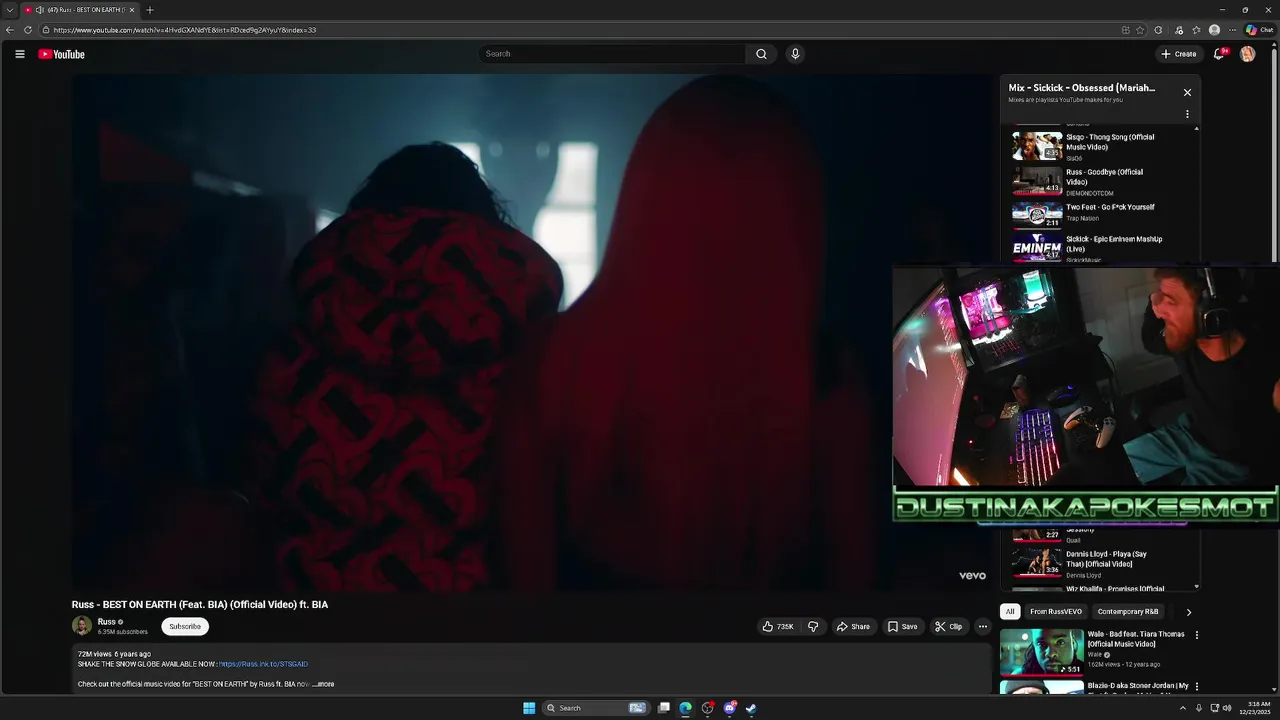Play Sickick - Epic Eminem MashUp
The height and width of the screenshot is (720, 1280).
[x=1100, y=248]
